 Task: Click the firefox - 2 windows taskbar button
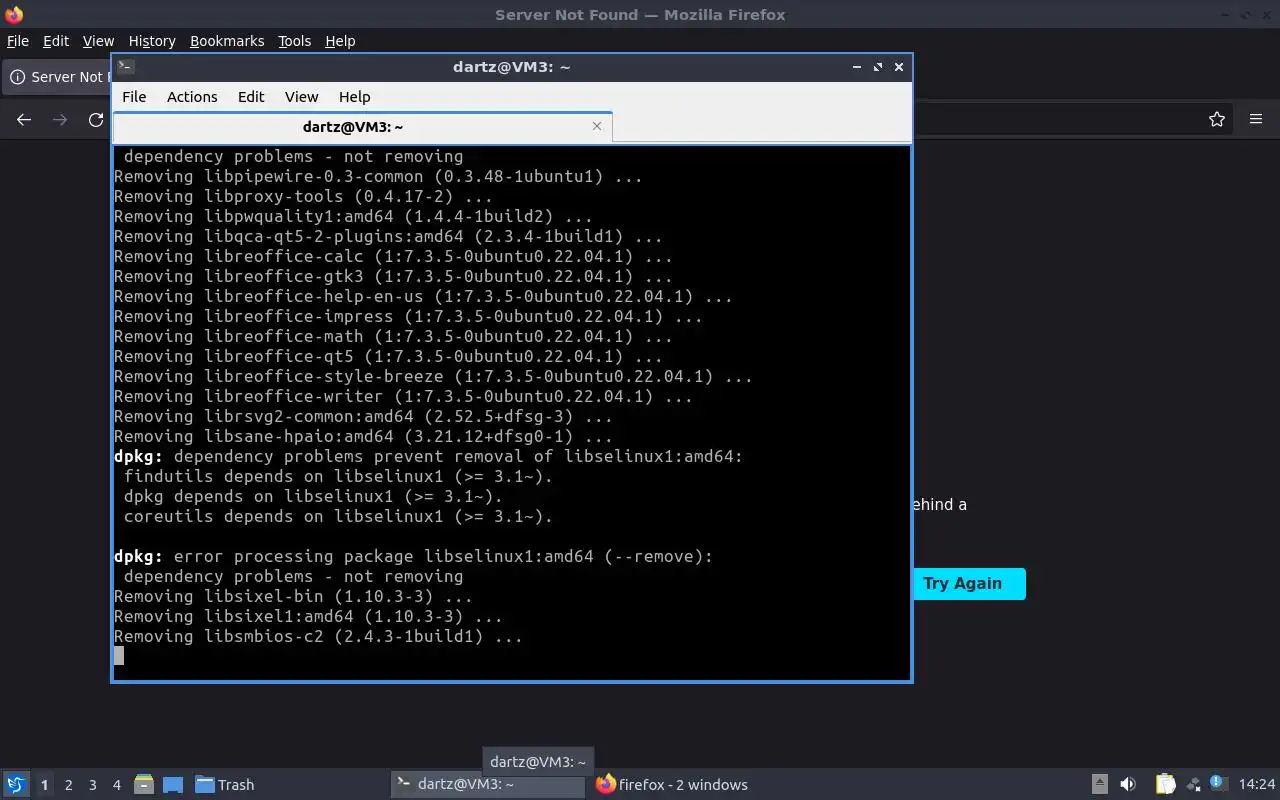(x=672, y=785)
